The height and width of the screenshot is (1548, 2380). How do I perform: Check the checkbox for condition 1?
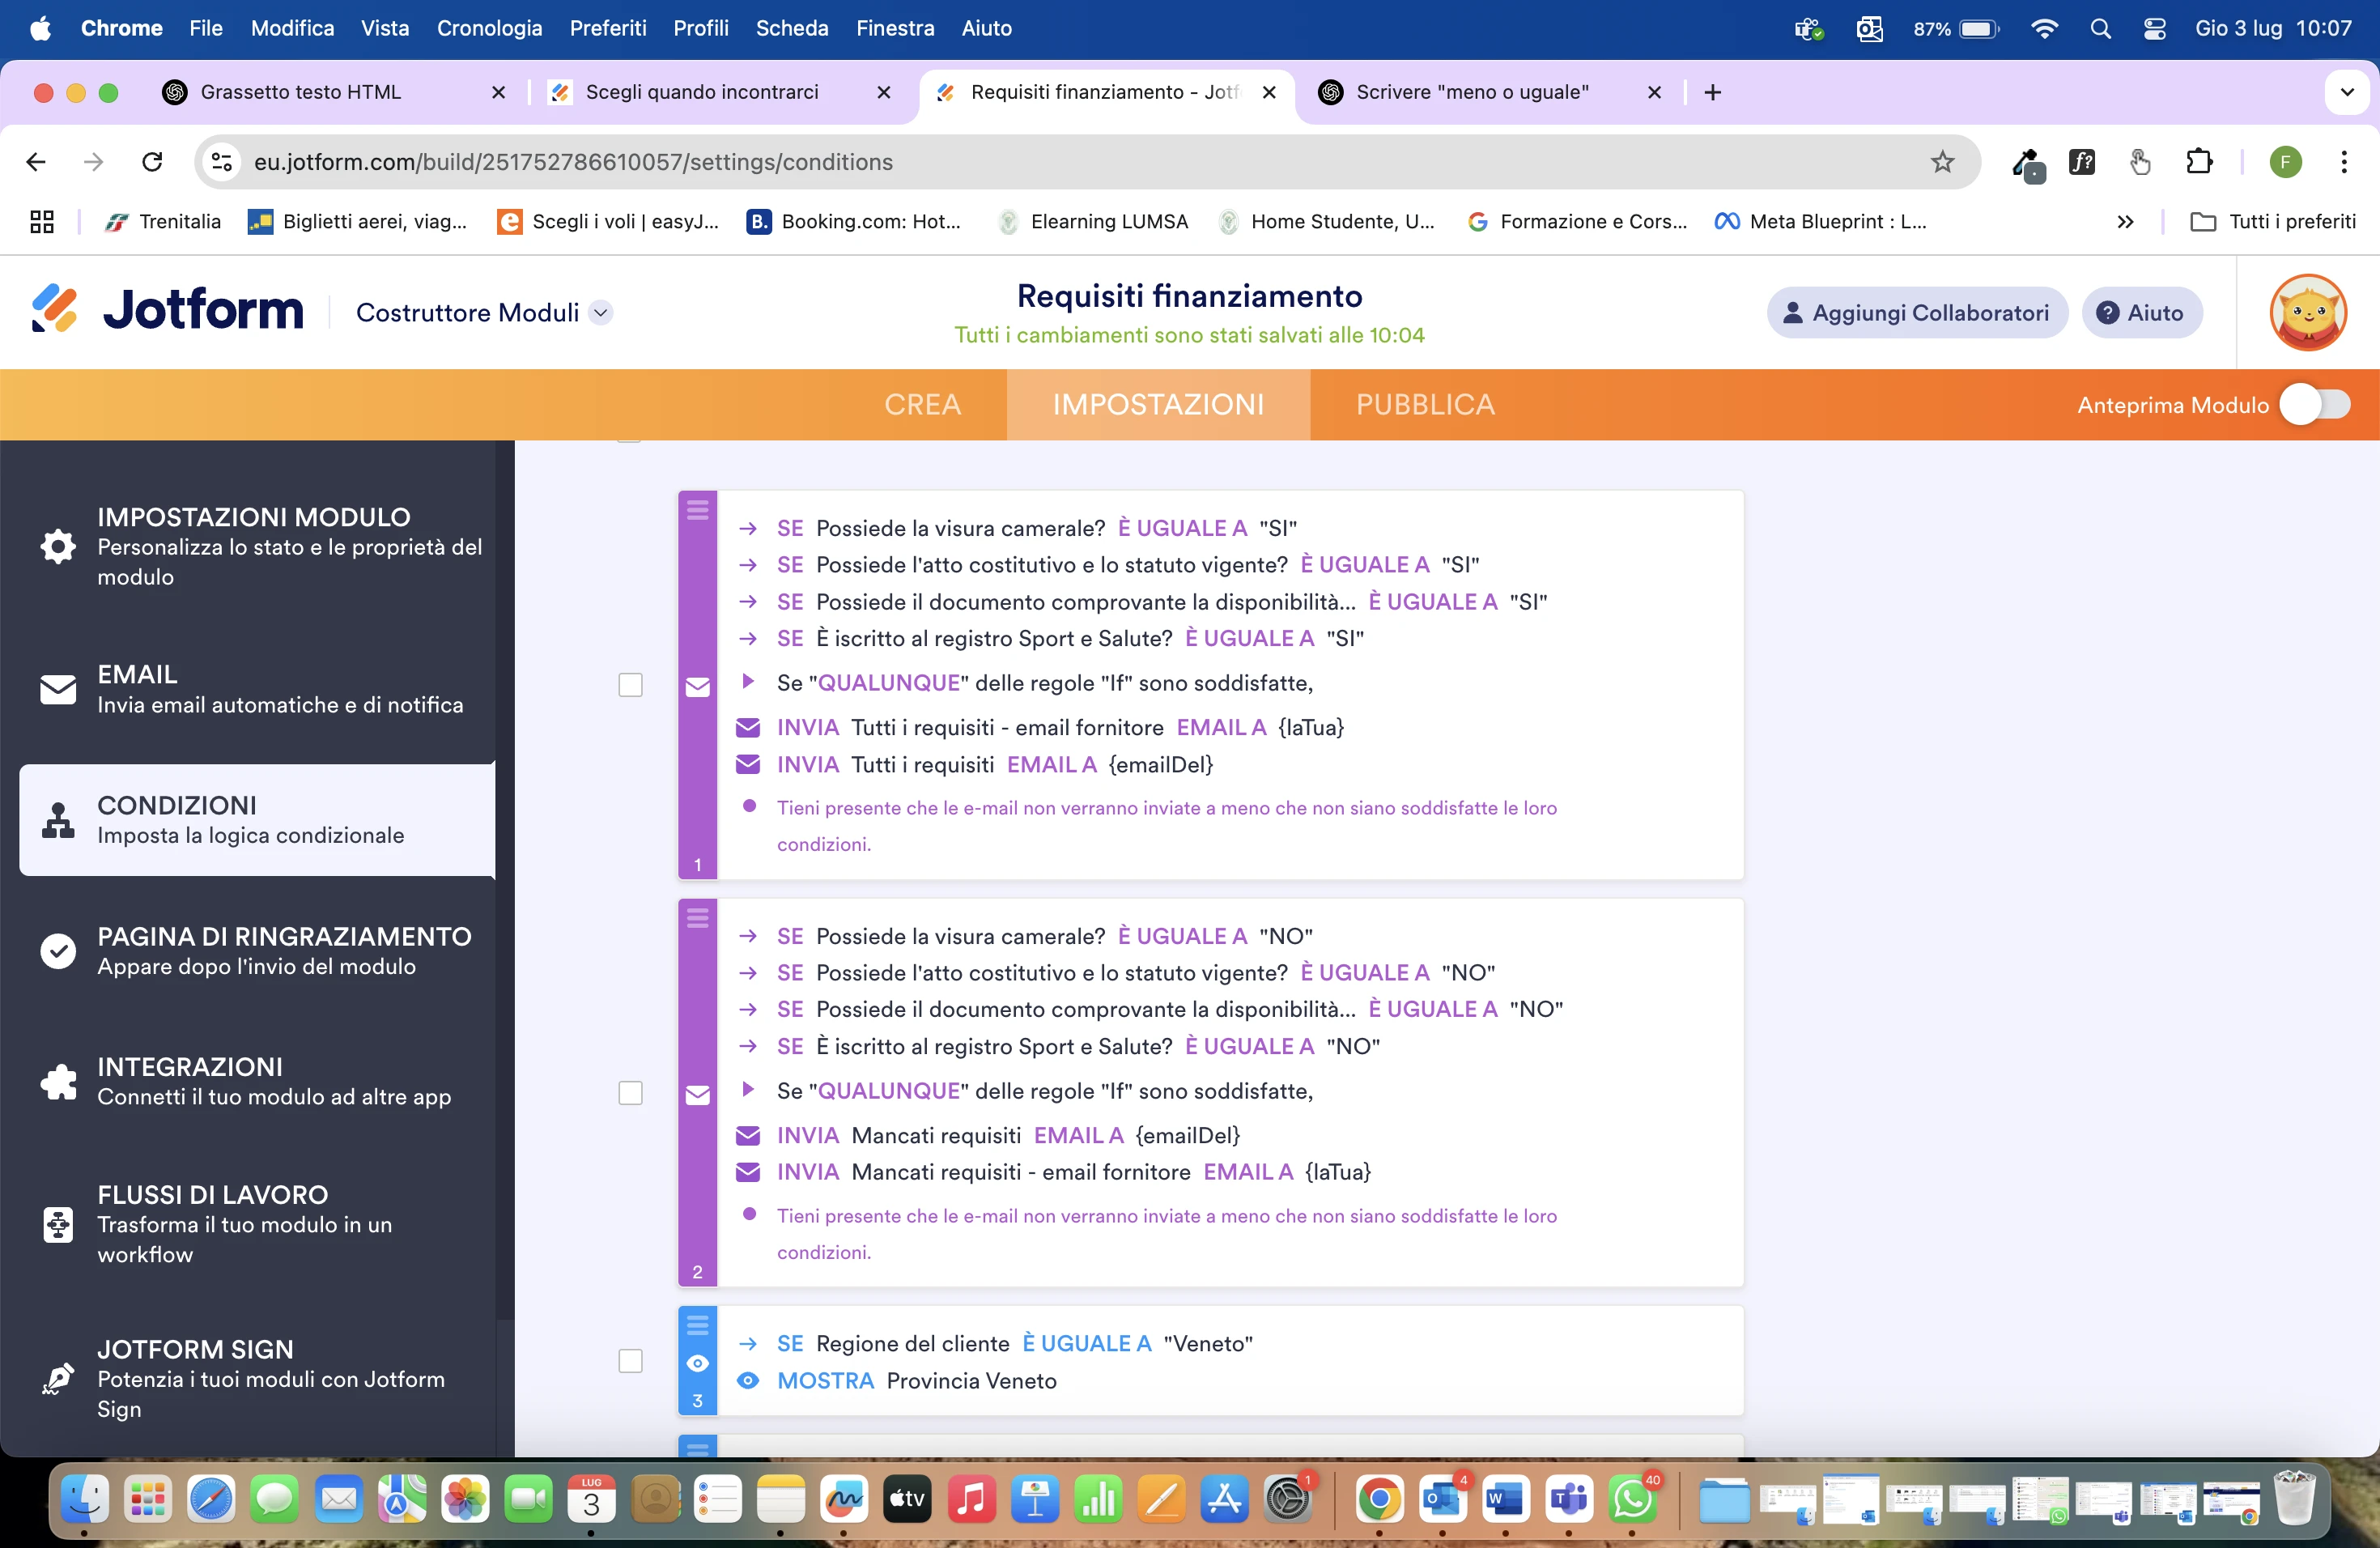pos(631,685)
